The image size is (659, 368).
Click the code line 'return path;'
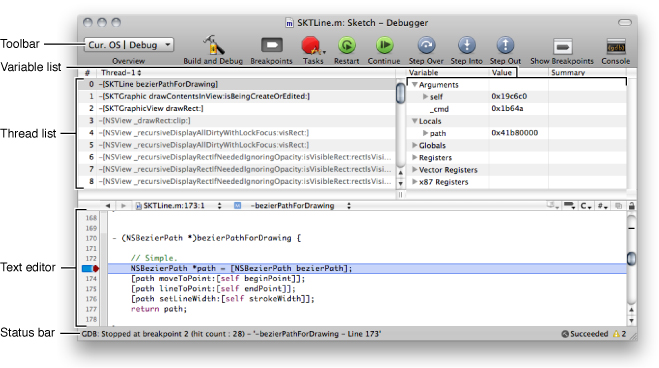[159, 309]
